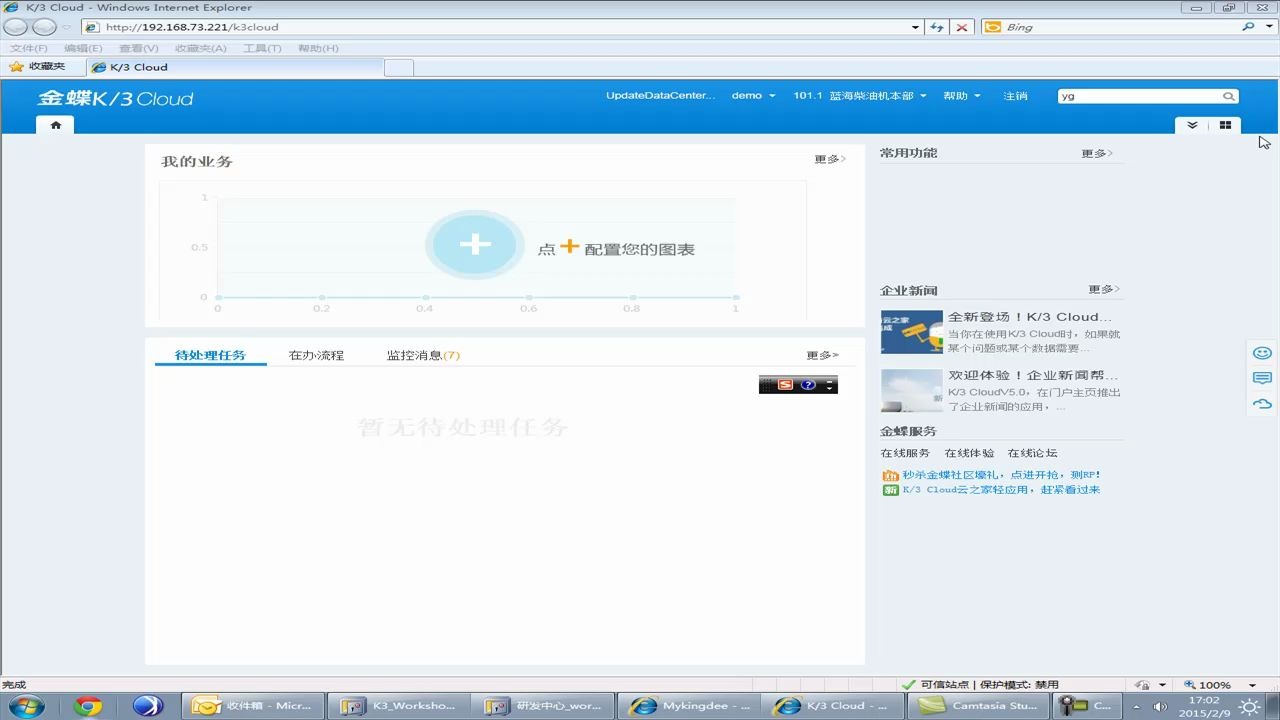Click the big plus circle to configure chart
Image resolution: width=1280 pixels, height=720 pixels.
point(475,245)
